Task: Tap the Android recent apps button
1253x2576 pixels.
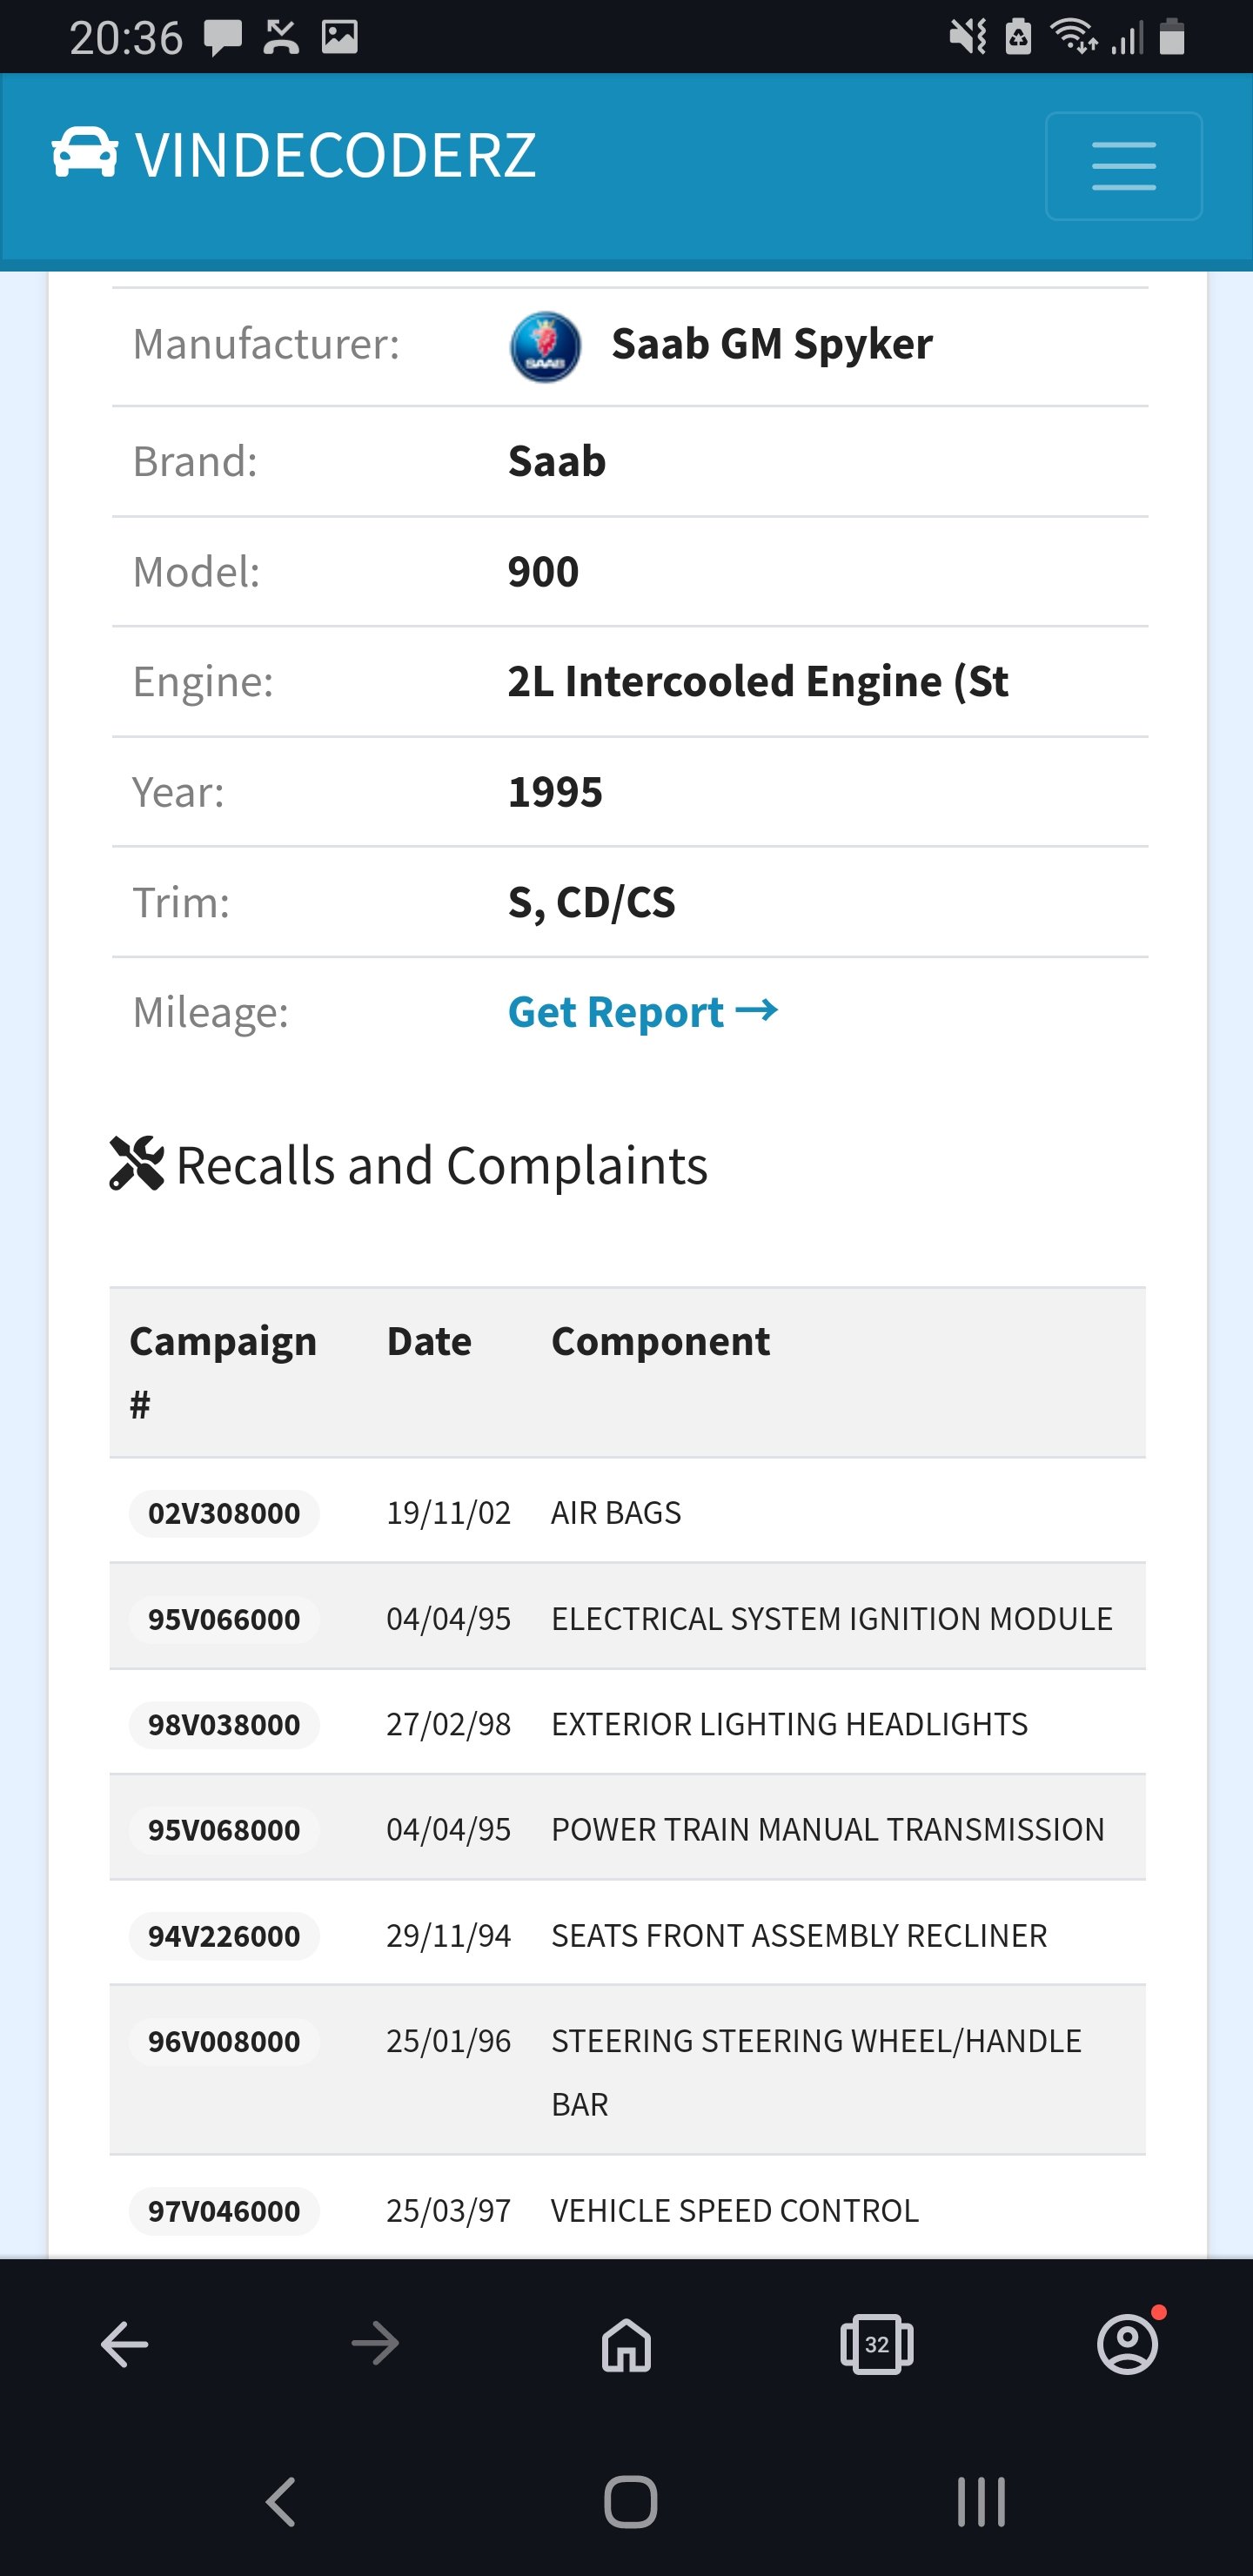Action: pyautogui.click(x=981, y=2502)
